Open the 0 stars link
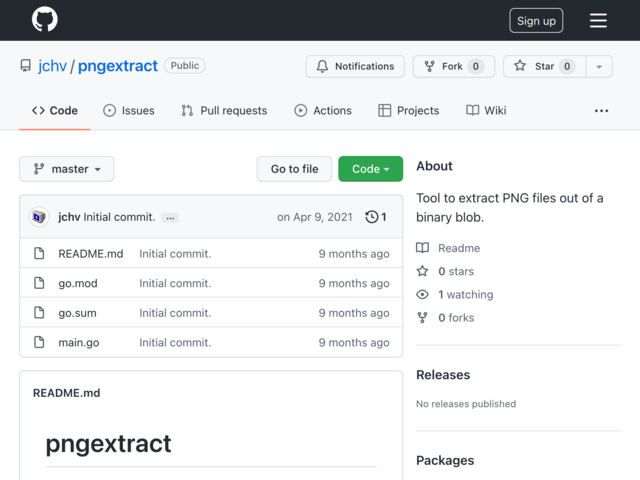Viewport: 640px width, 480px height. tap(456, 271)
